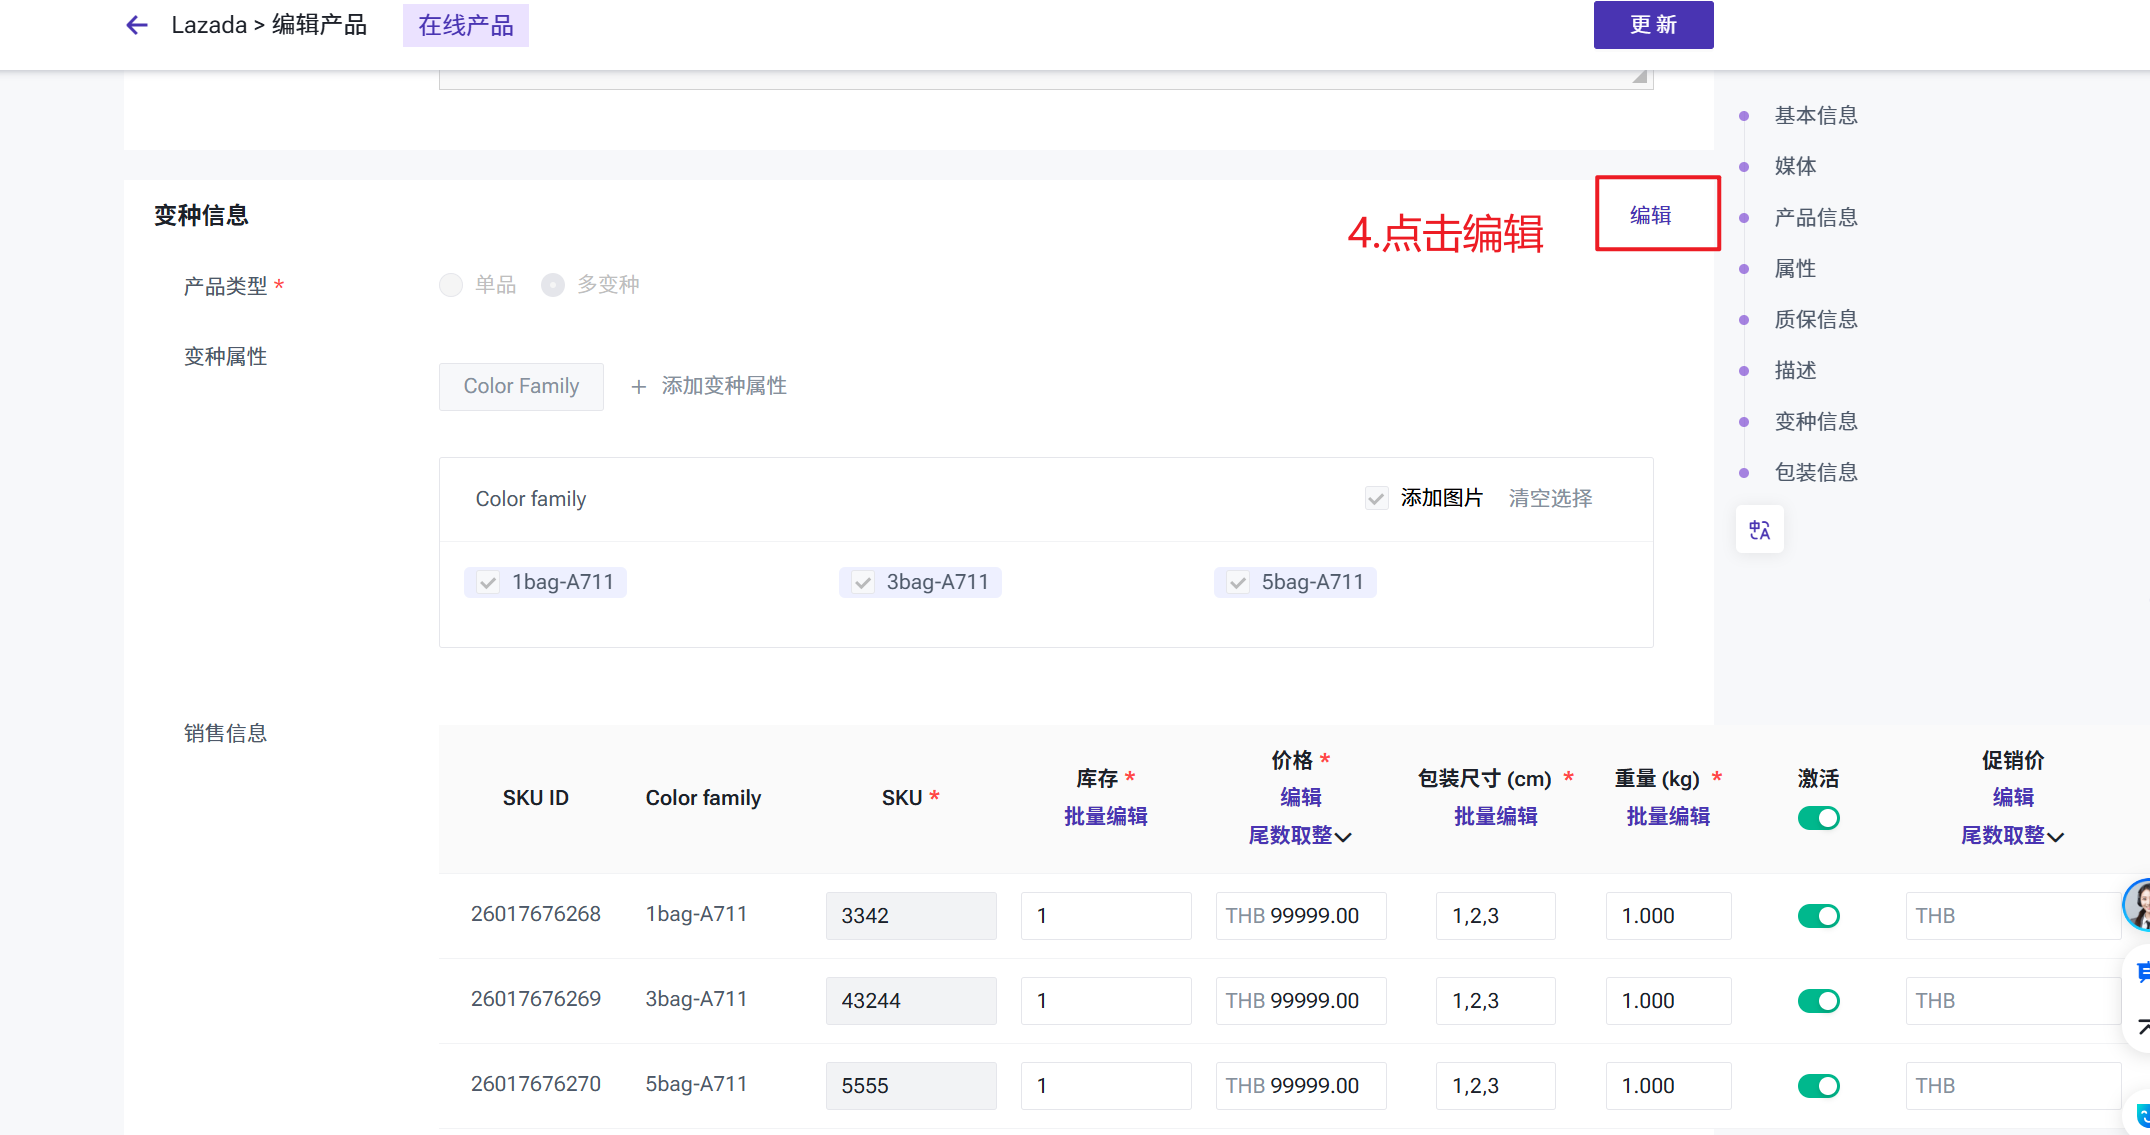
Task: Toggle the header 激活 activate-all switch
Action: point(1818,818)
